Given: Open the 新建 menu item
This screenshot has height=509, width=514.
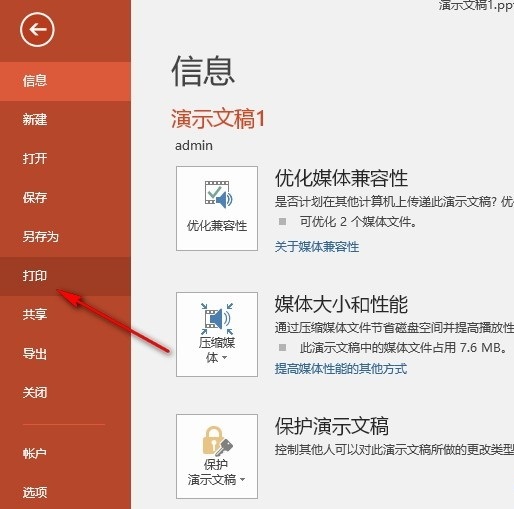Looking at the screenshot, I should point(65,120).
